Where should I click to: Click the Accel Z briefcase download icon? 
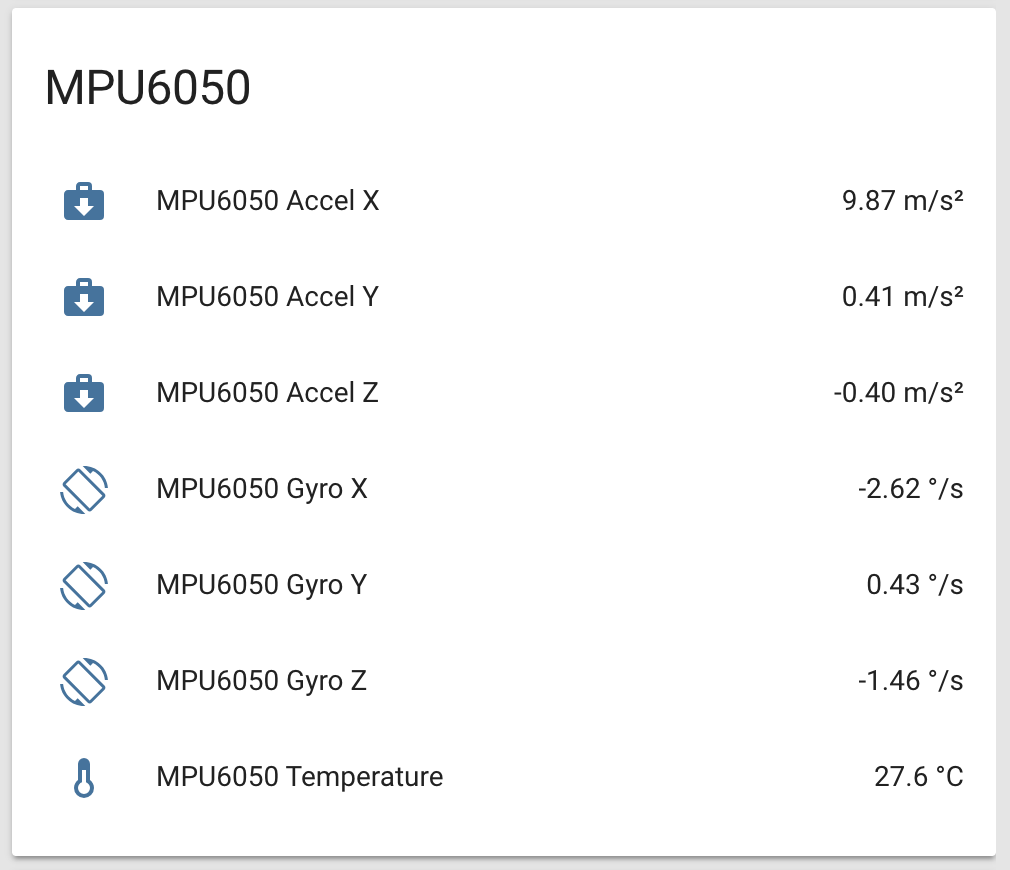[84, 394]
